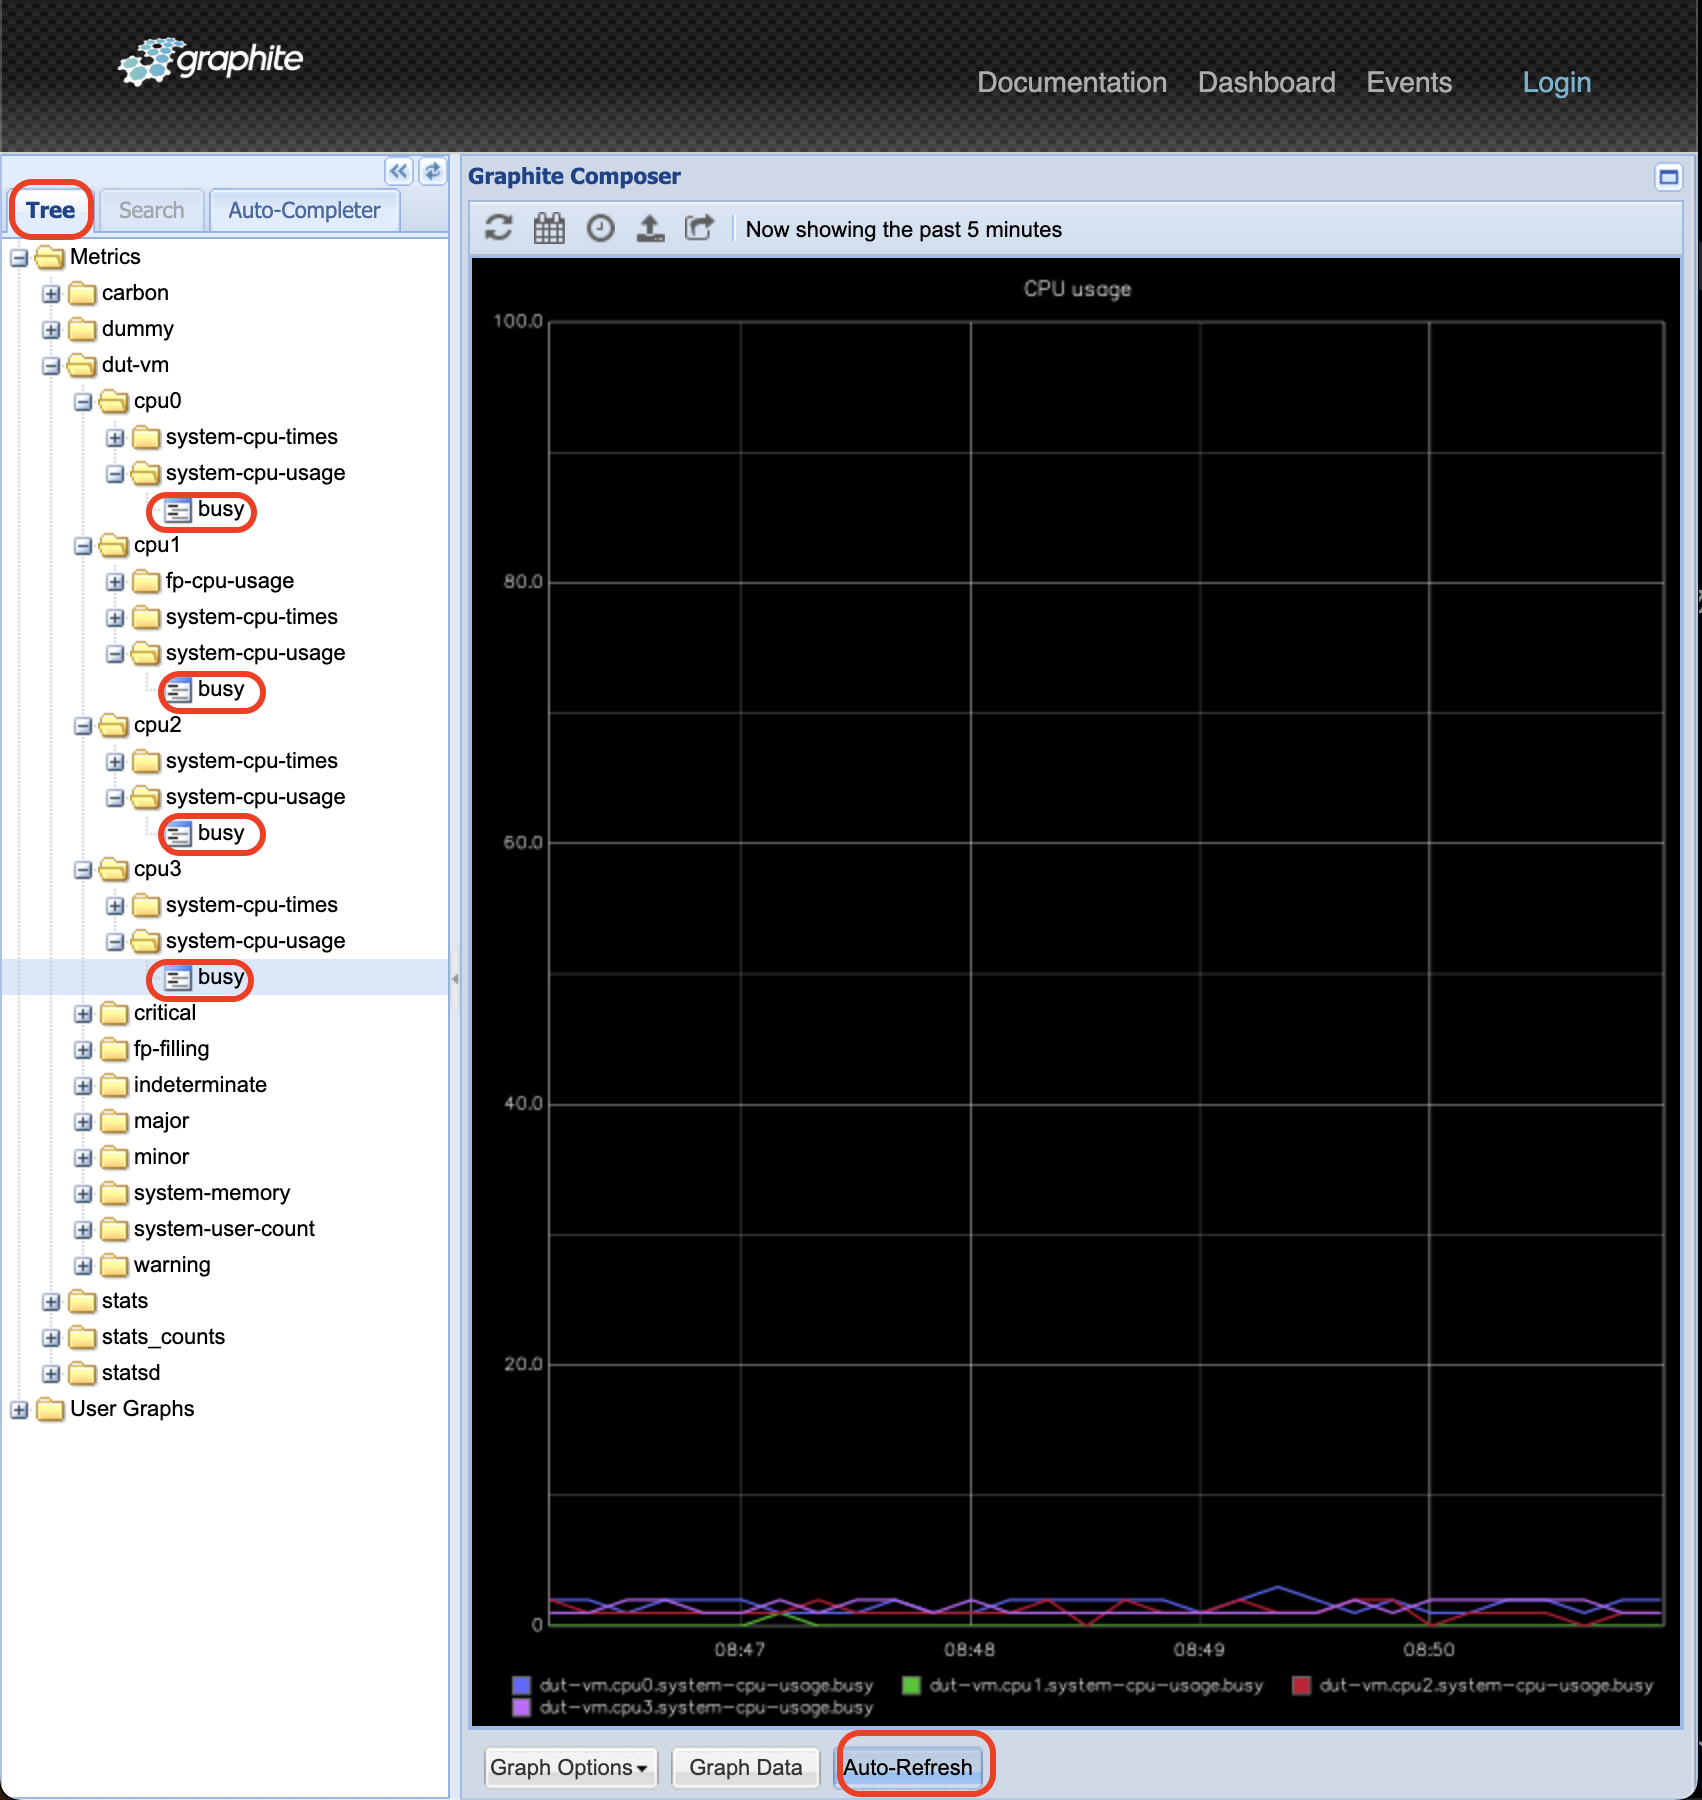
Task: Click the dut-vm.cpu1 green legend color swatch
Action: pos(910,1685)
